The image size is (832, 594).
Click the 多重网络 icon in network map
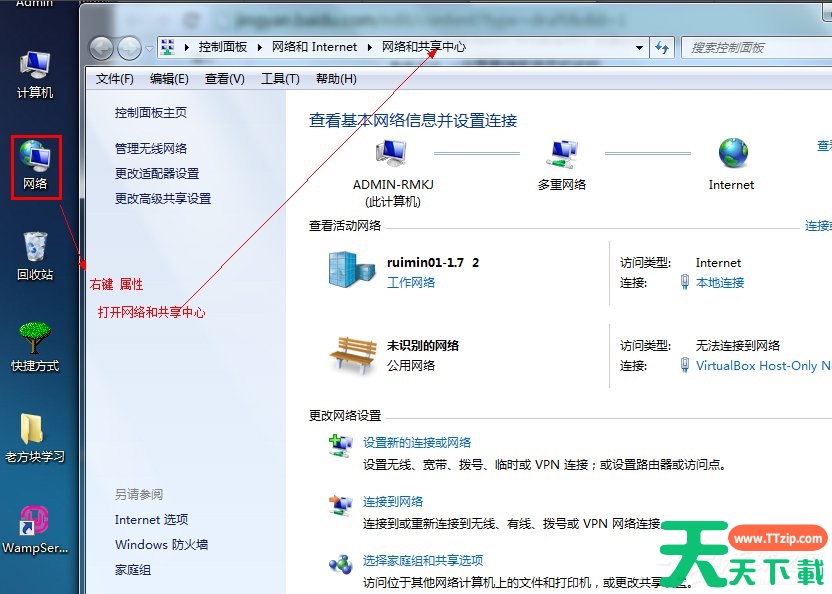(562, 153)
